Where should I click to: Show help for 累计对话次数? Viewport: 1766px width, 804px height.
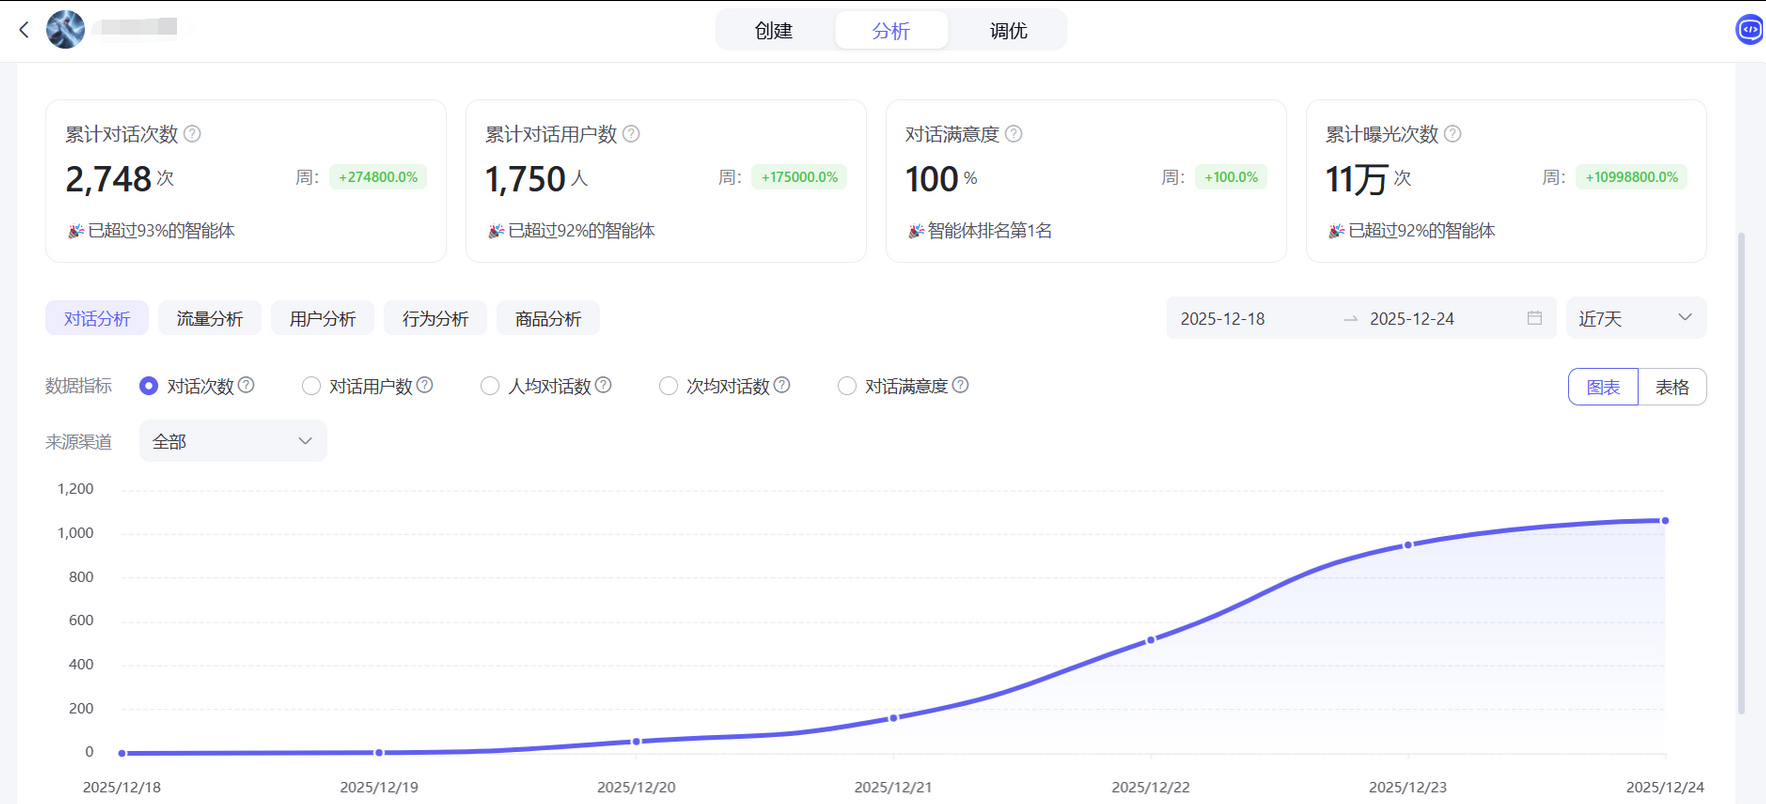click(192, 134)
